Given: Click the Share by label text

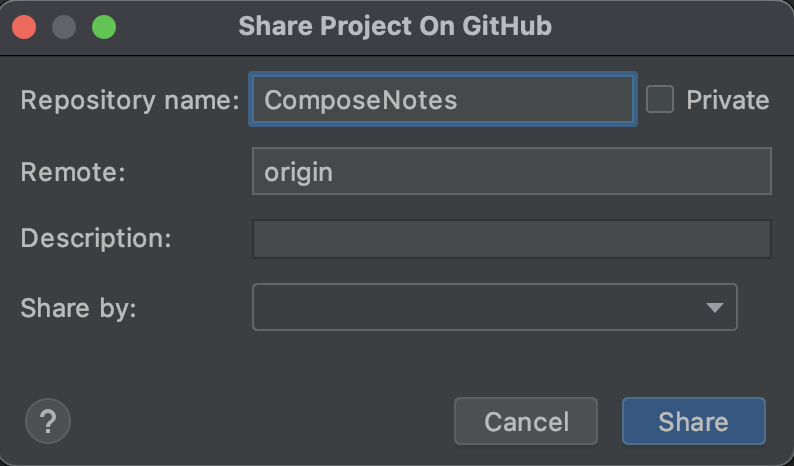Looking at the screenshot, I should 77,307.
